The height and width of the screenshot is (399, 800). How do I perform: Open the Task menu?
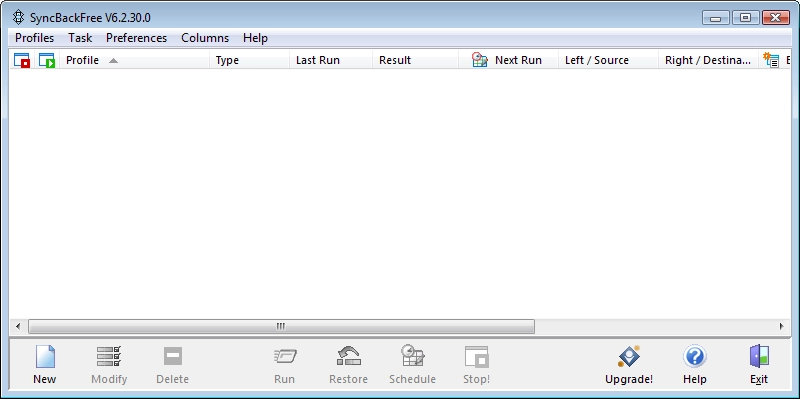tap(80, 38)
